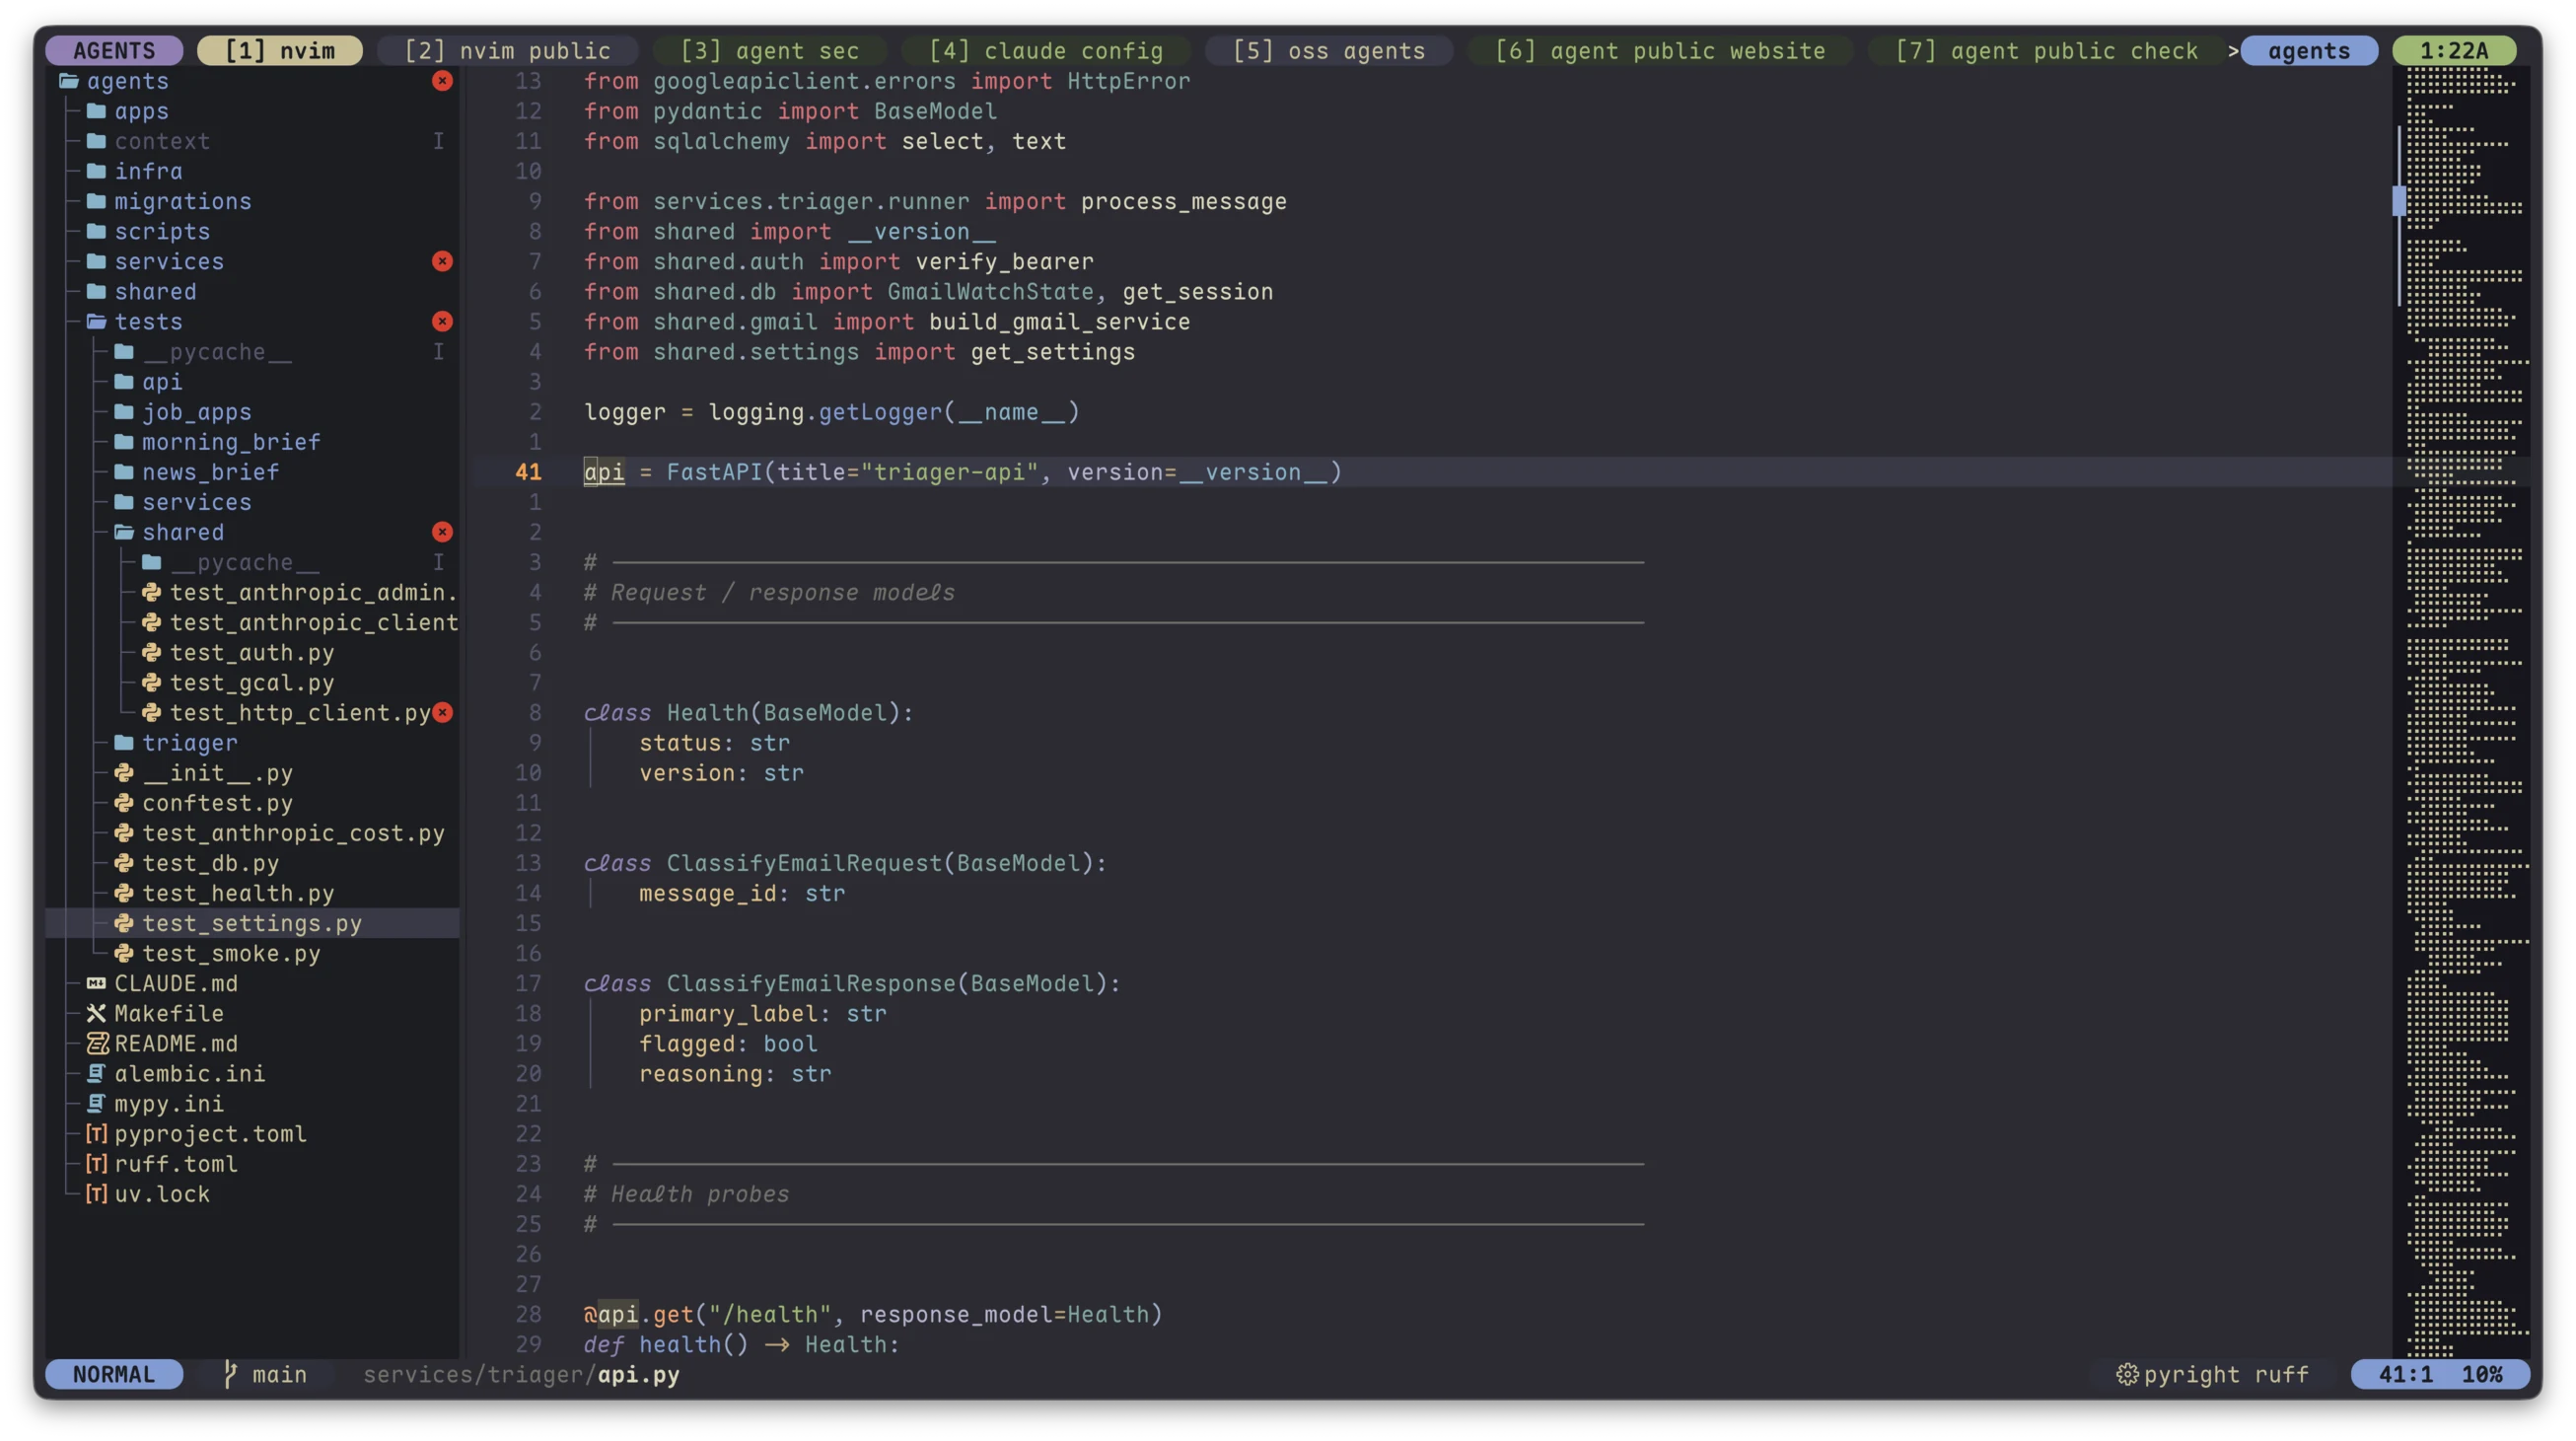Viewport: 2576px width, 1441px height.
Task: Click the markdown icon of CLAUDE.md
Action: tap(96, 984)
